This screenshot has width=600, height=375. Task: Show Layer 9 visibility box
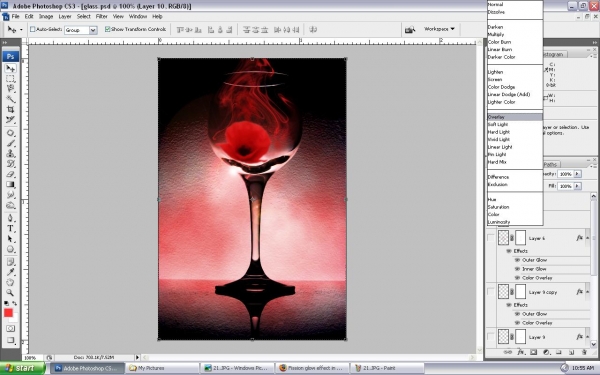491,337
